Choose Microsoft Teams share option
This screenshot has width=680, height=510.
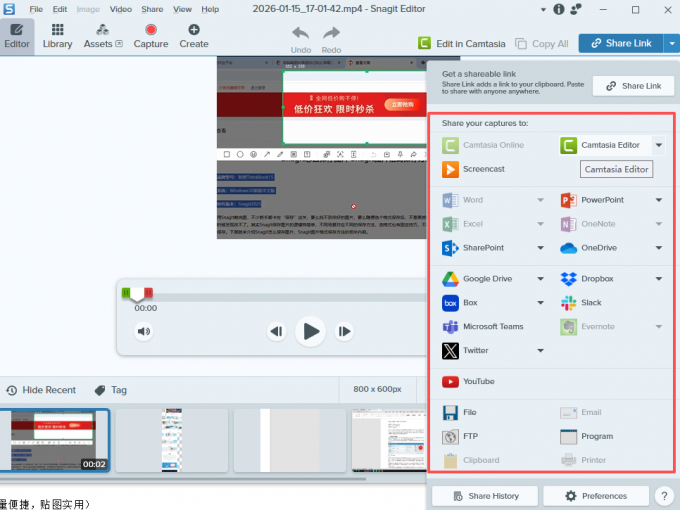pyautogui.click(x=492, y=326)
